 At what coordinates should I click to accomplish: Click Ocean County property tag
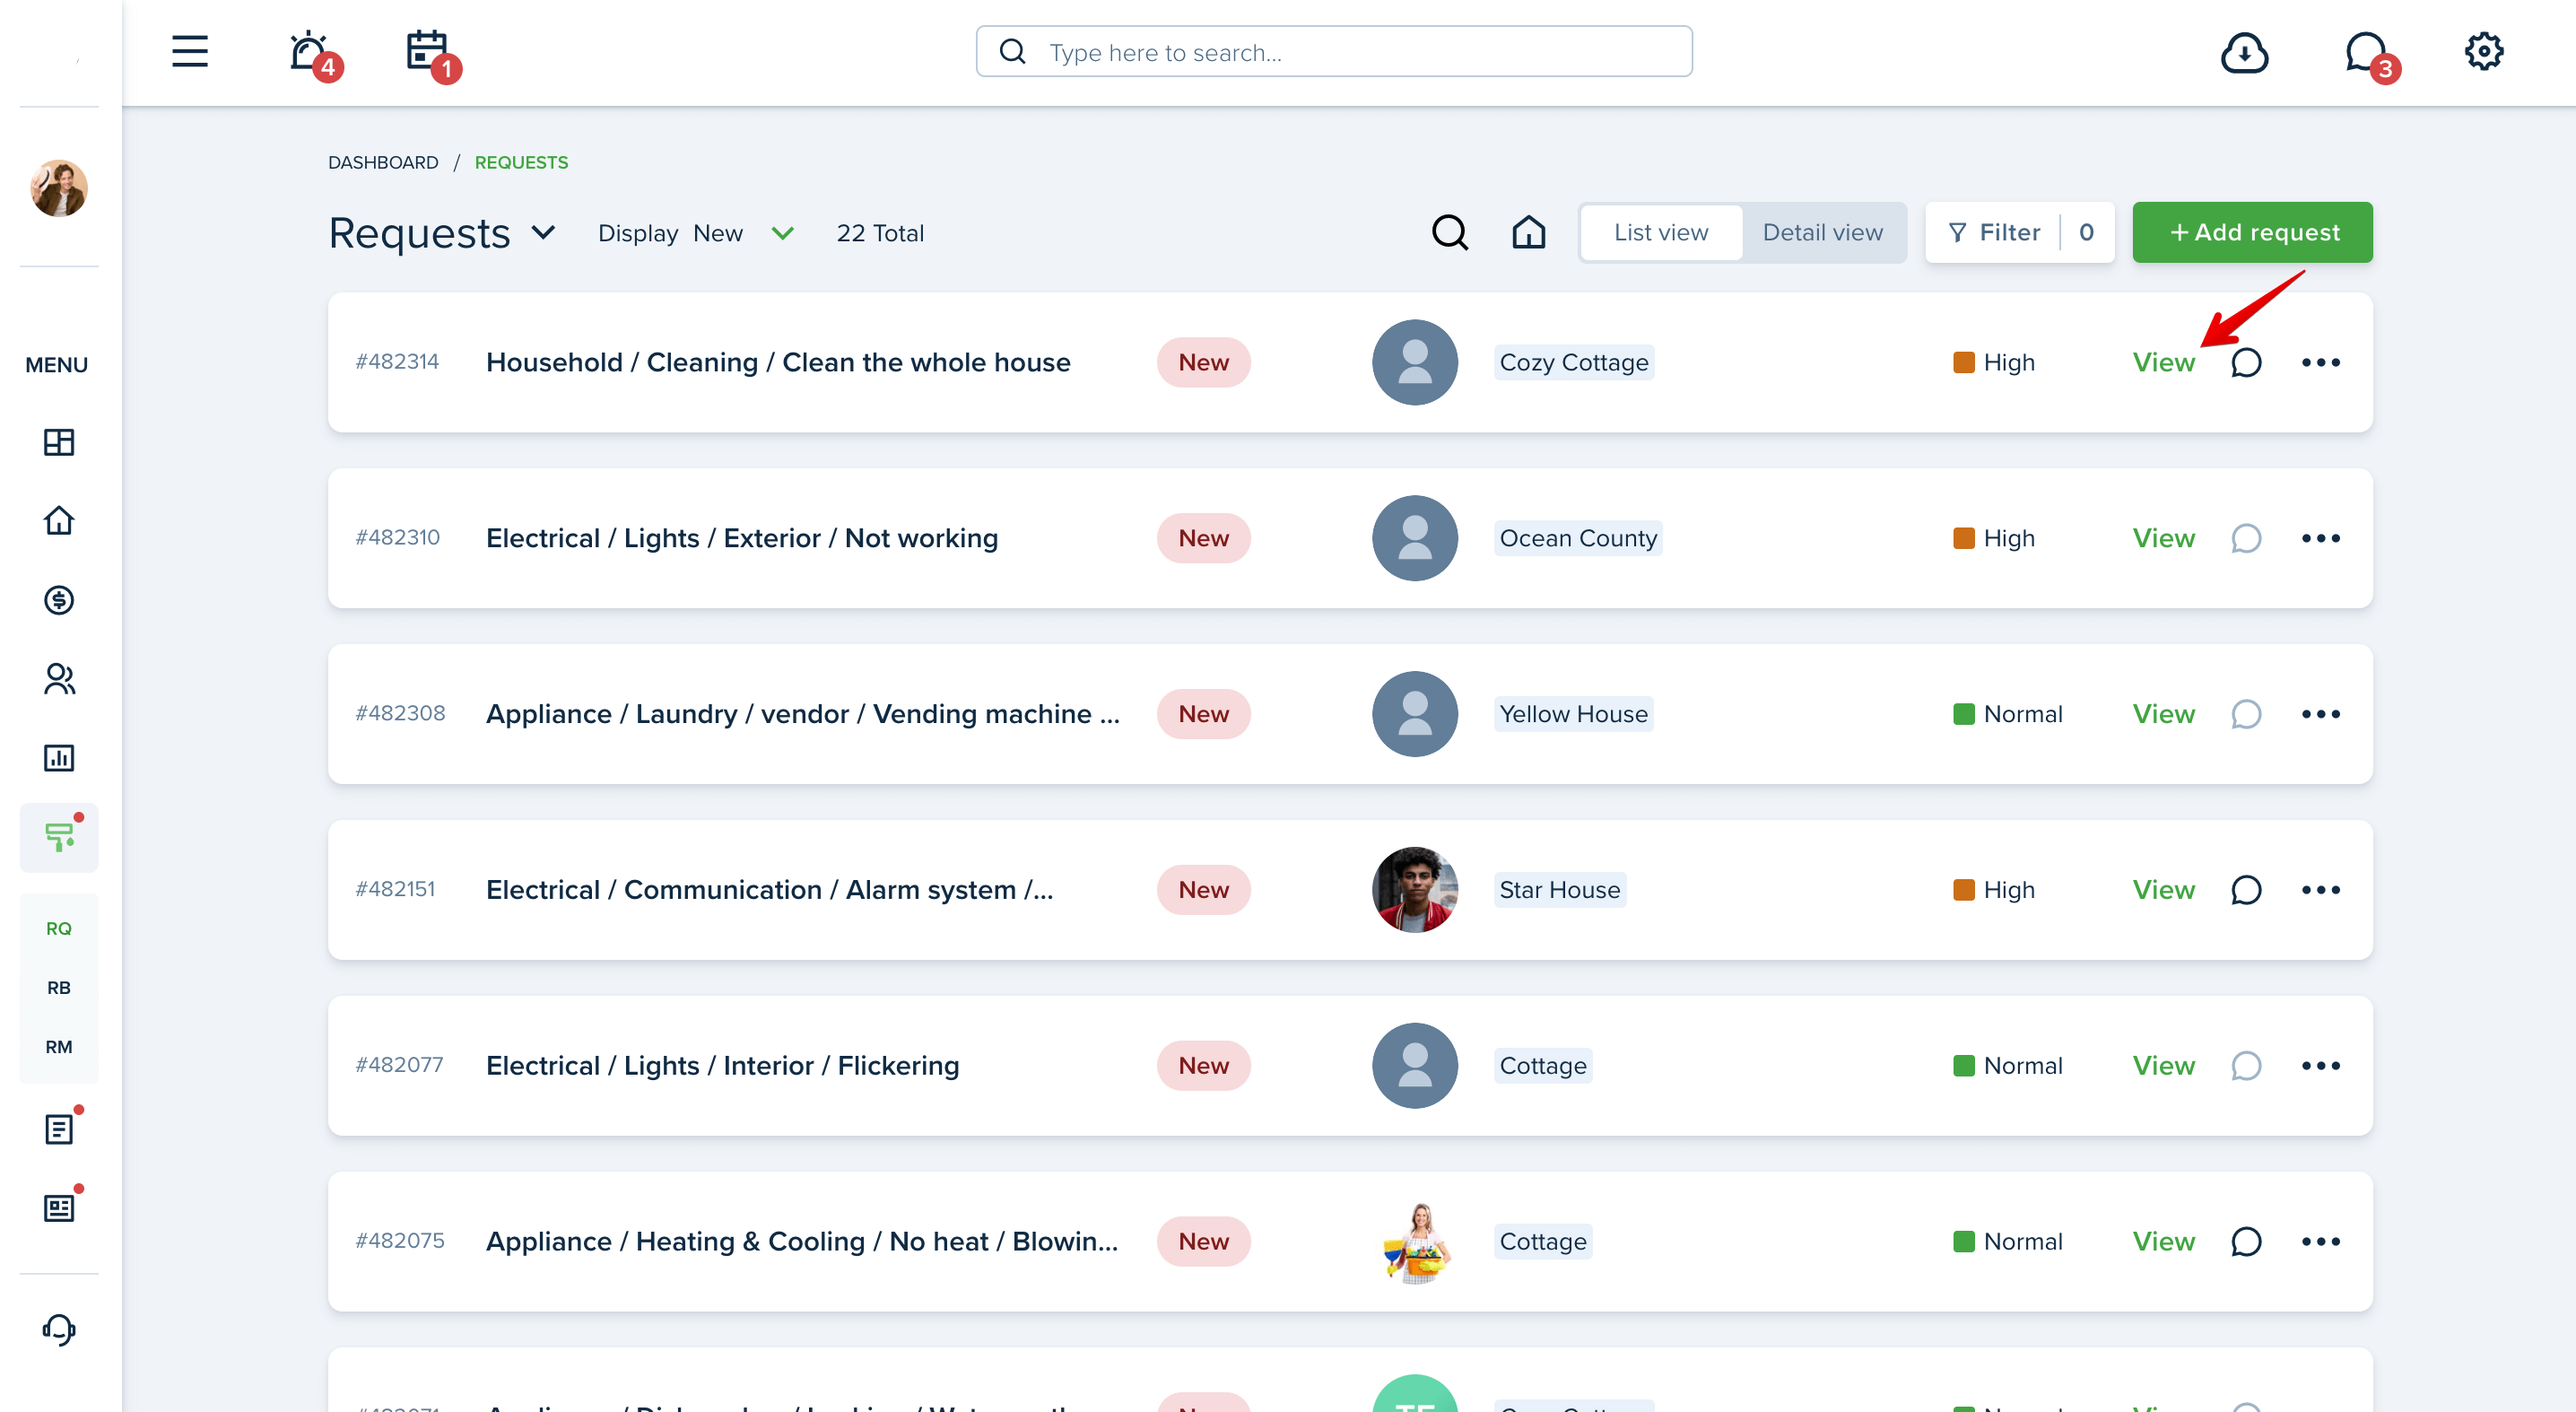click(x=1577, y=538)
